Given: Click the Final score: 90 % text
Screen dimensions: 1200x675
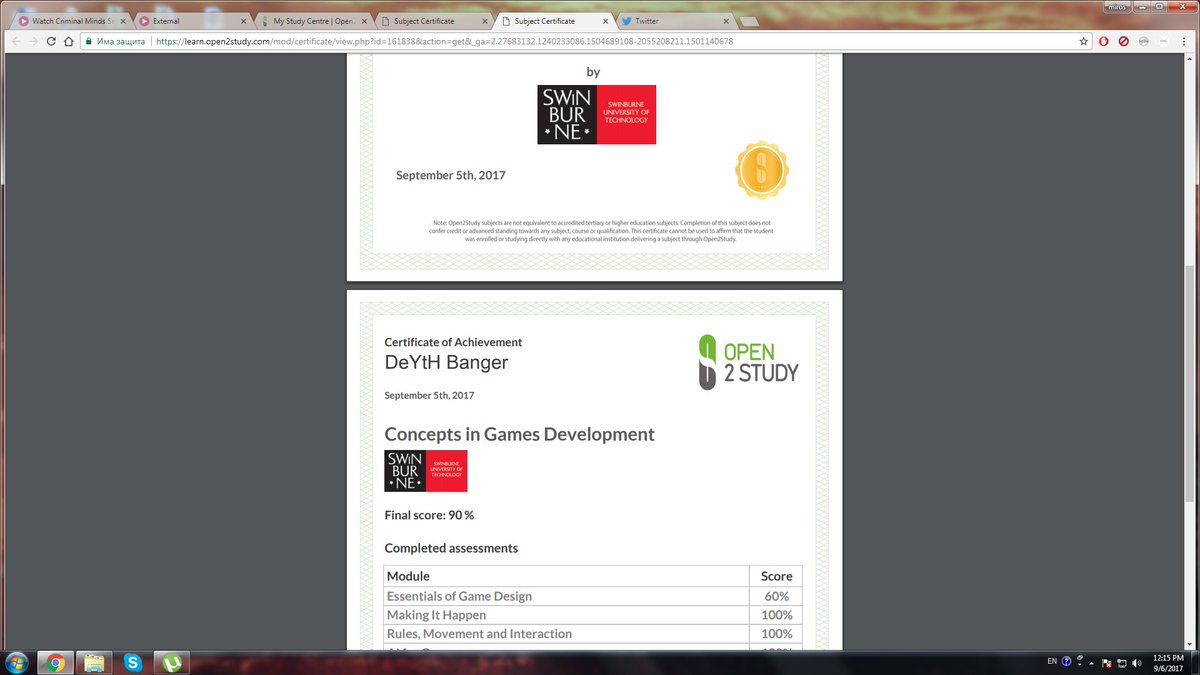Looking at the screenshot, I should click(x=429, y=515).
